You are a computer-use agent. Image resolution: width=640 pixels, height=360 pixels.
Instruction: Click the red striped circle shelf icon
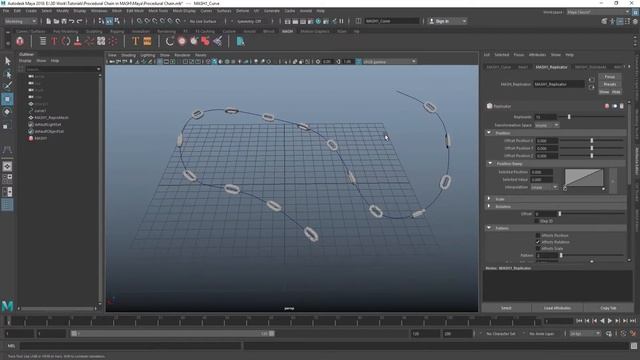pyautogui.click(x=182, y=41)
